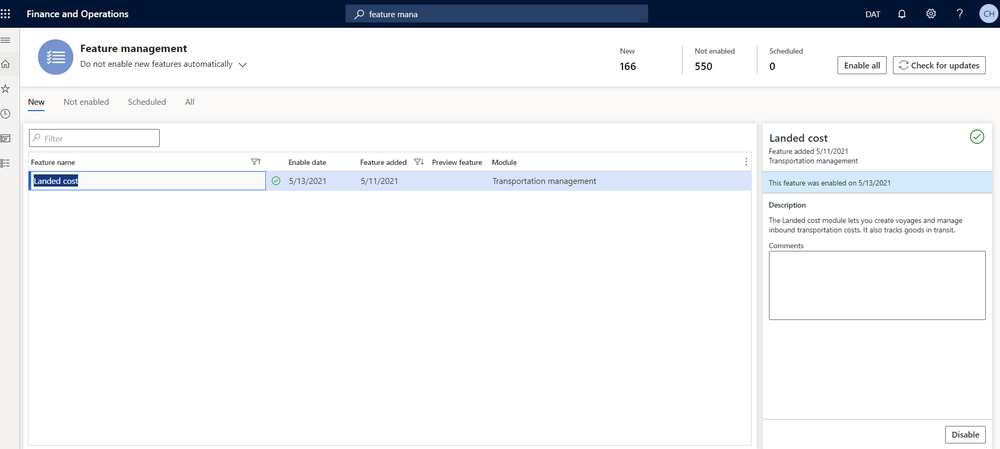Click the Finance and Operations title

click(x=77, y=14)
